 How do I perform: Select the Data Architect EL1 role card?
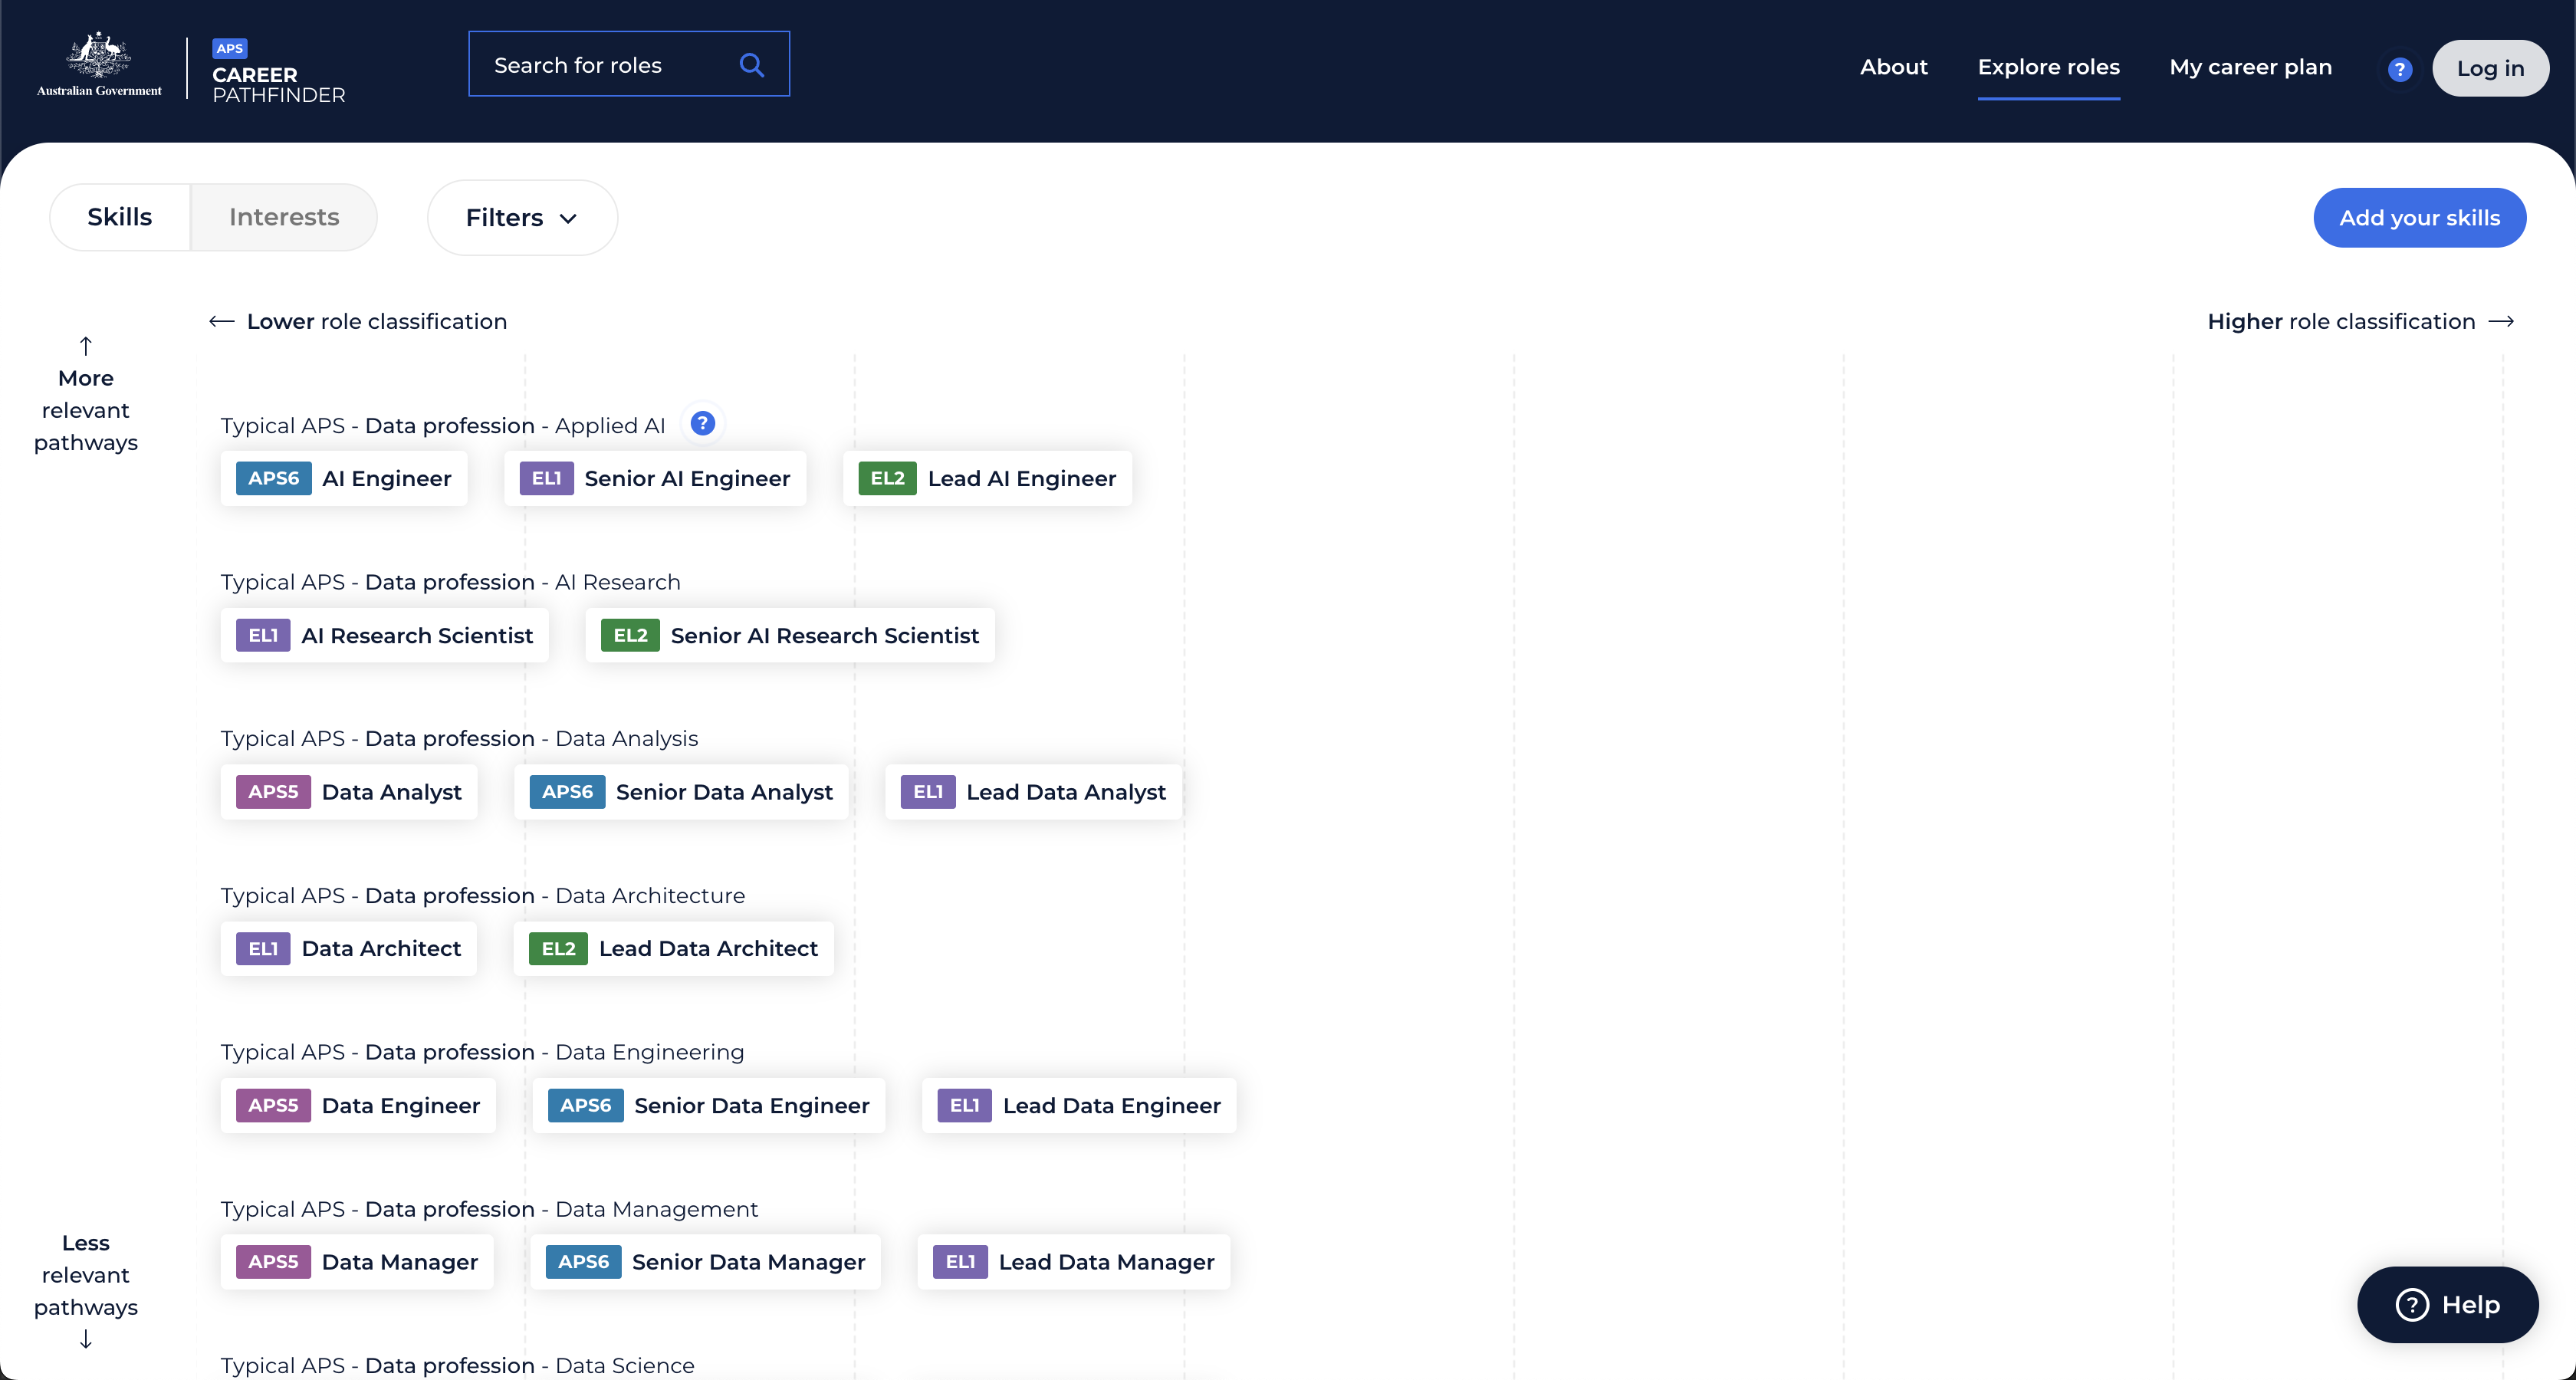point(348,949)
